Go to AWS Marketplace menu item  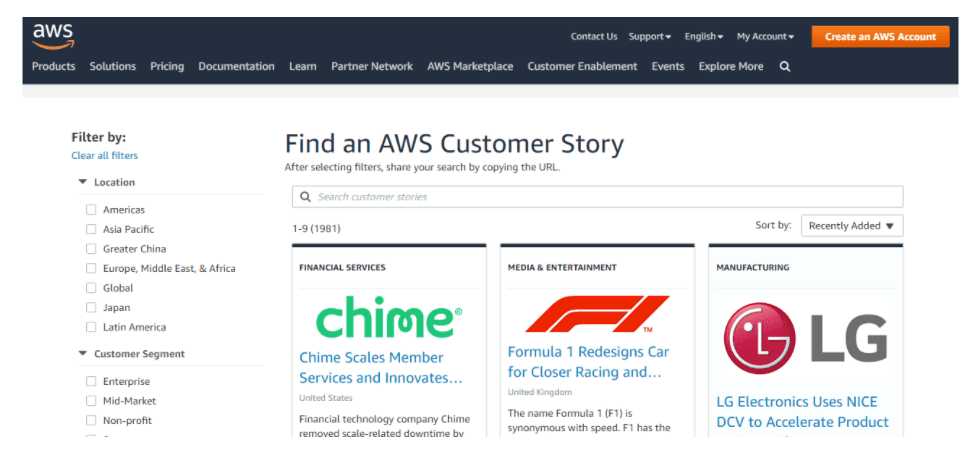(470, 66)
